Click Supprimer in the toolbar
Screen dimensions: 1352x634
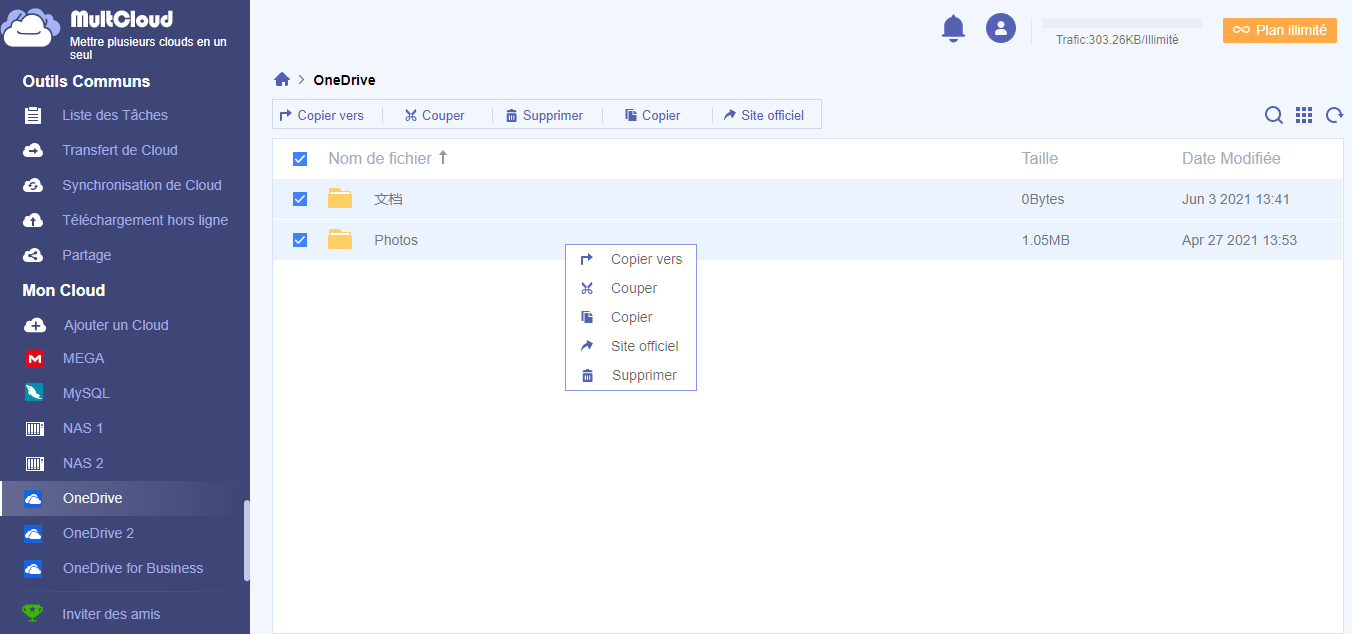click(x=544, y=115)
